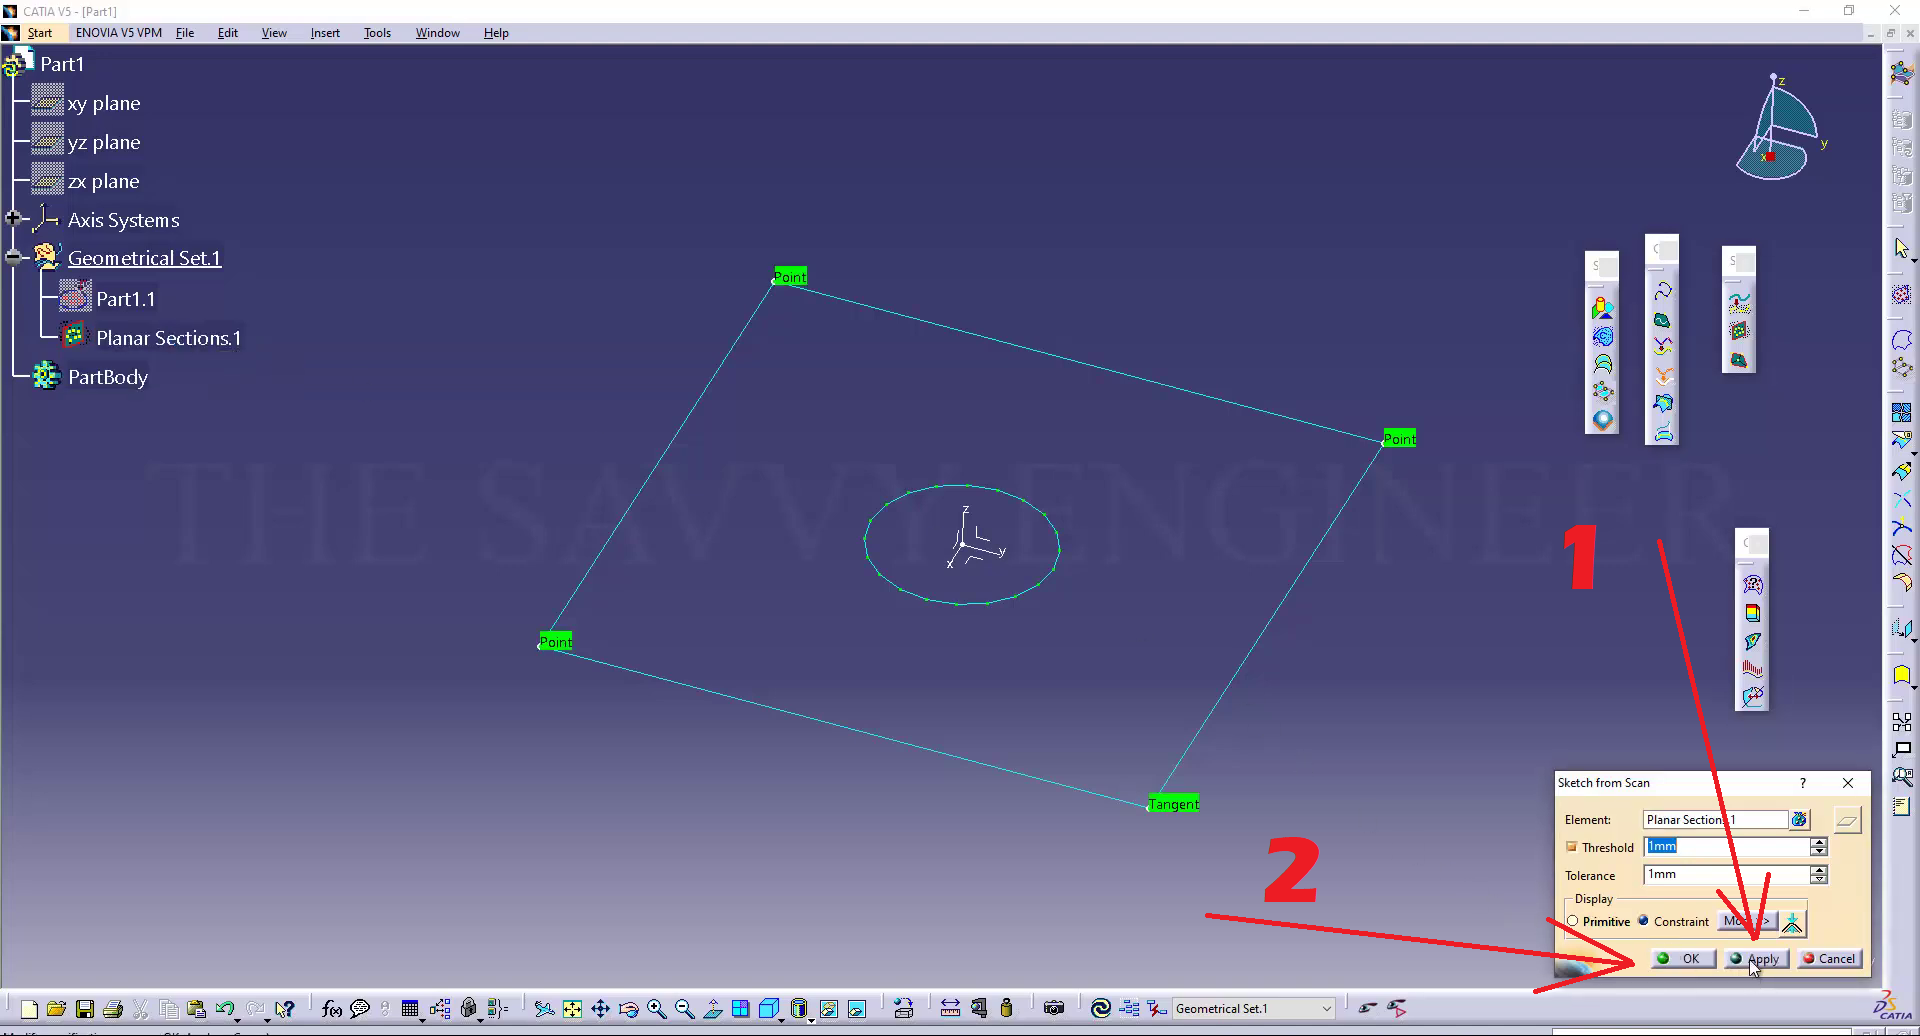Click the Capture camera icon
Screen dimensions: 1920x1036
pyautogui.click(x=1053, y=1008)
